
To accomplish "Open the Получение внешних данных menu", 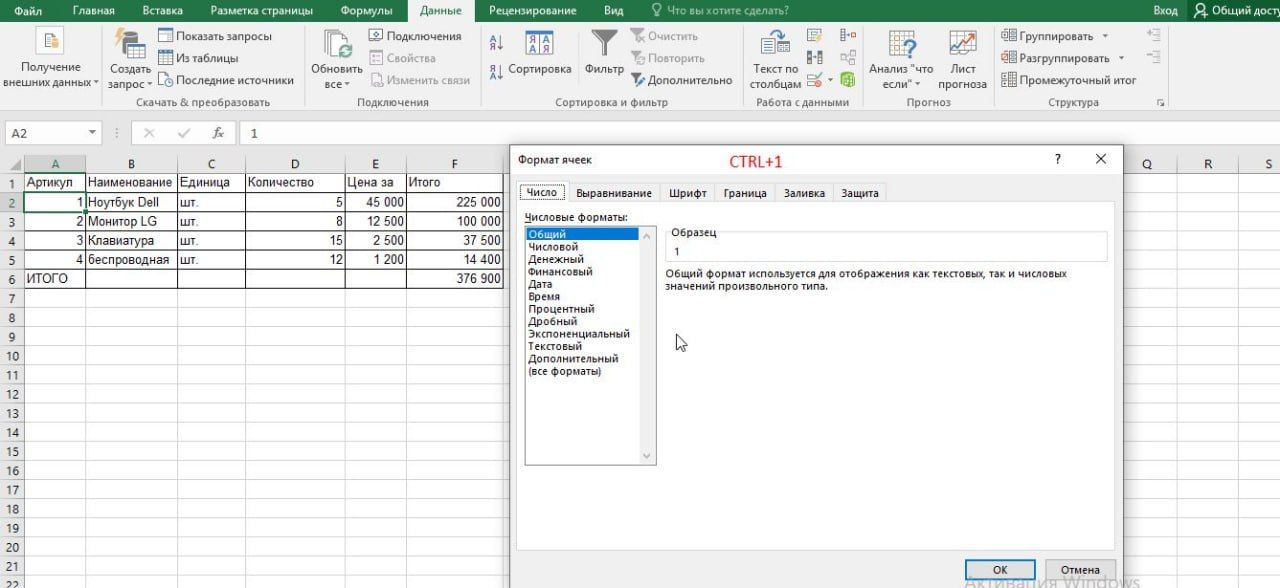I will point(50,60).
